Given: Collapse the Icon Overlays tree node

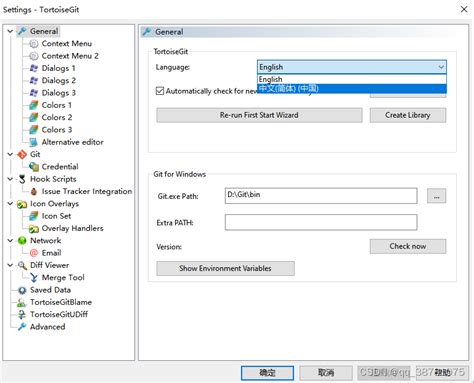Looking at the screenshot, I should click(x=10, y=204).
